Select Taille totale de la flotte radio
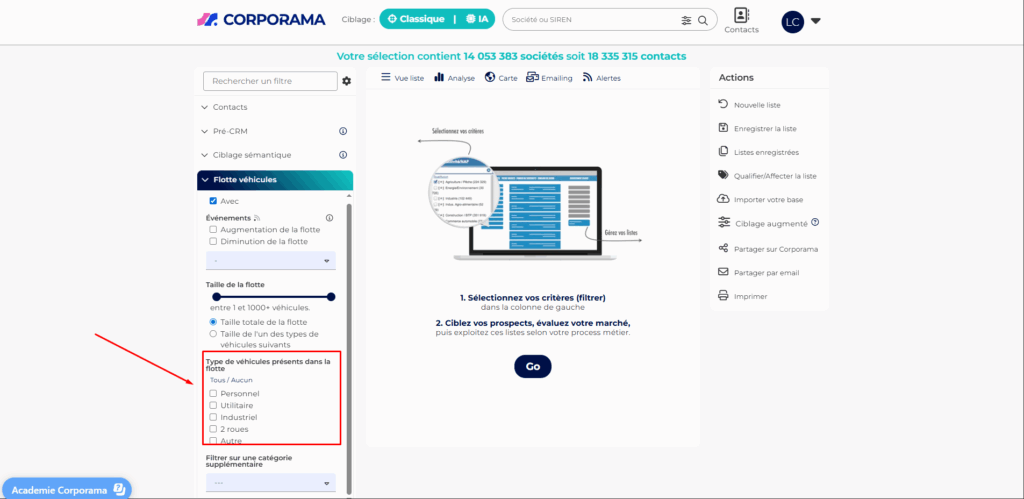This screenshot has width=1024, height=499. tap(213, 322)
